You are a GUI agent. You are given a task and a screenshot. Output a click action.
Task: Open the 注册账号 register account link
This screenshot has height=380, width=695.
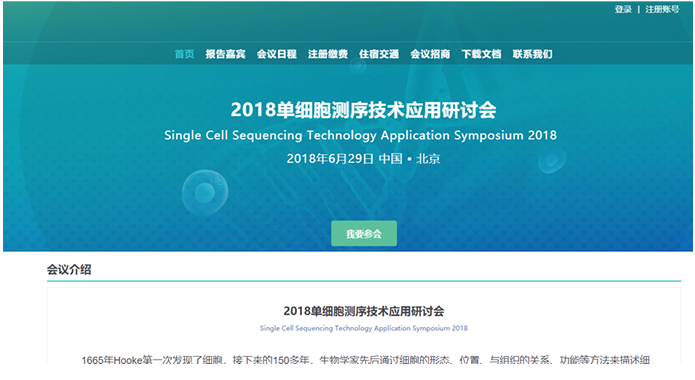662,9
